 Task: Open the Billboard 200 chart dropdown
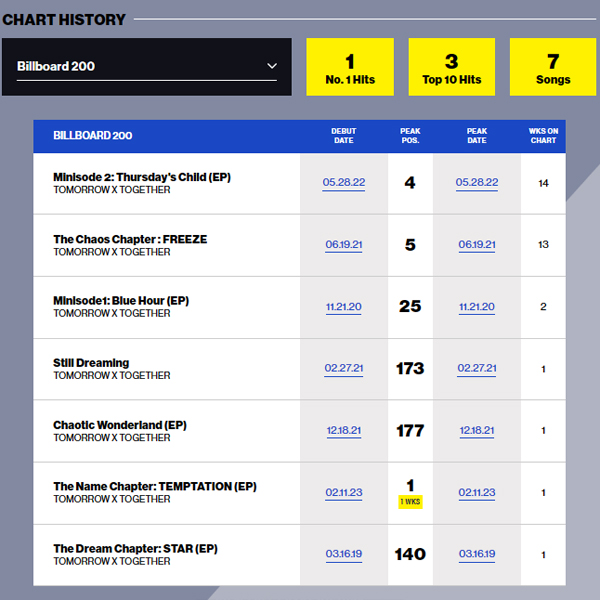coord(147,67)
